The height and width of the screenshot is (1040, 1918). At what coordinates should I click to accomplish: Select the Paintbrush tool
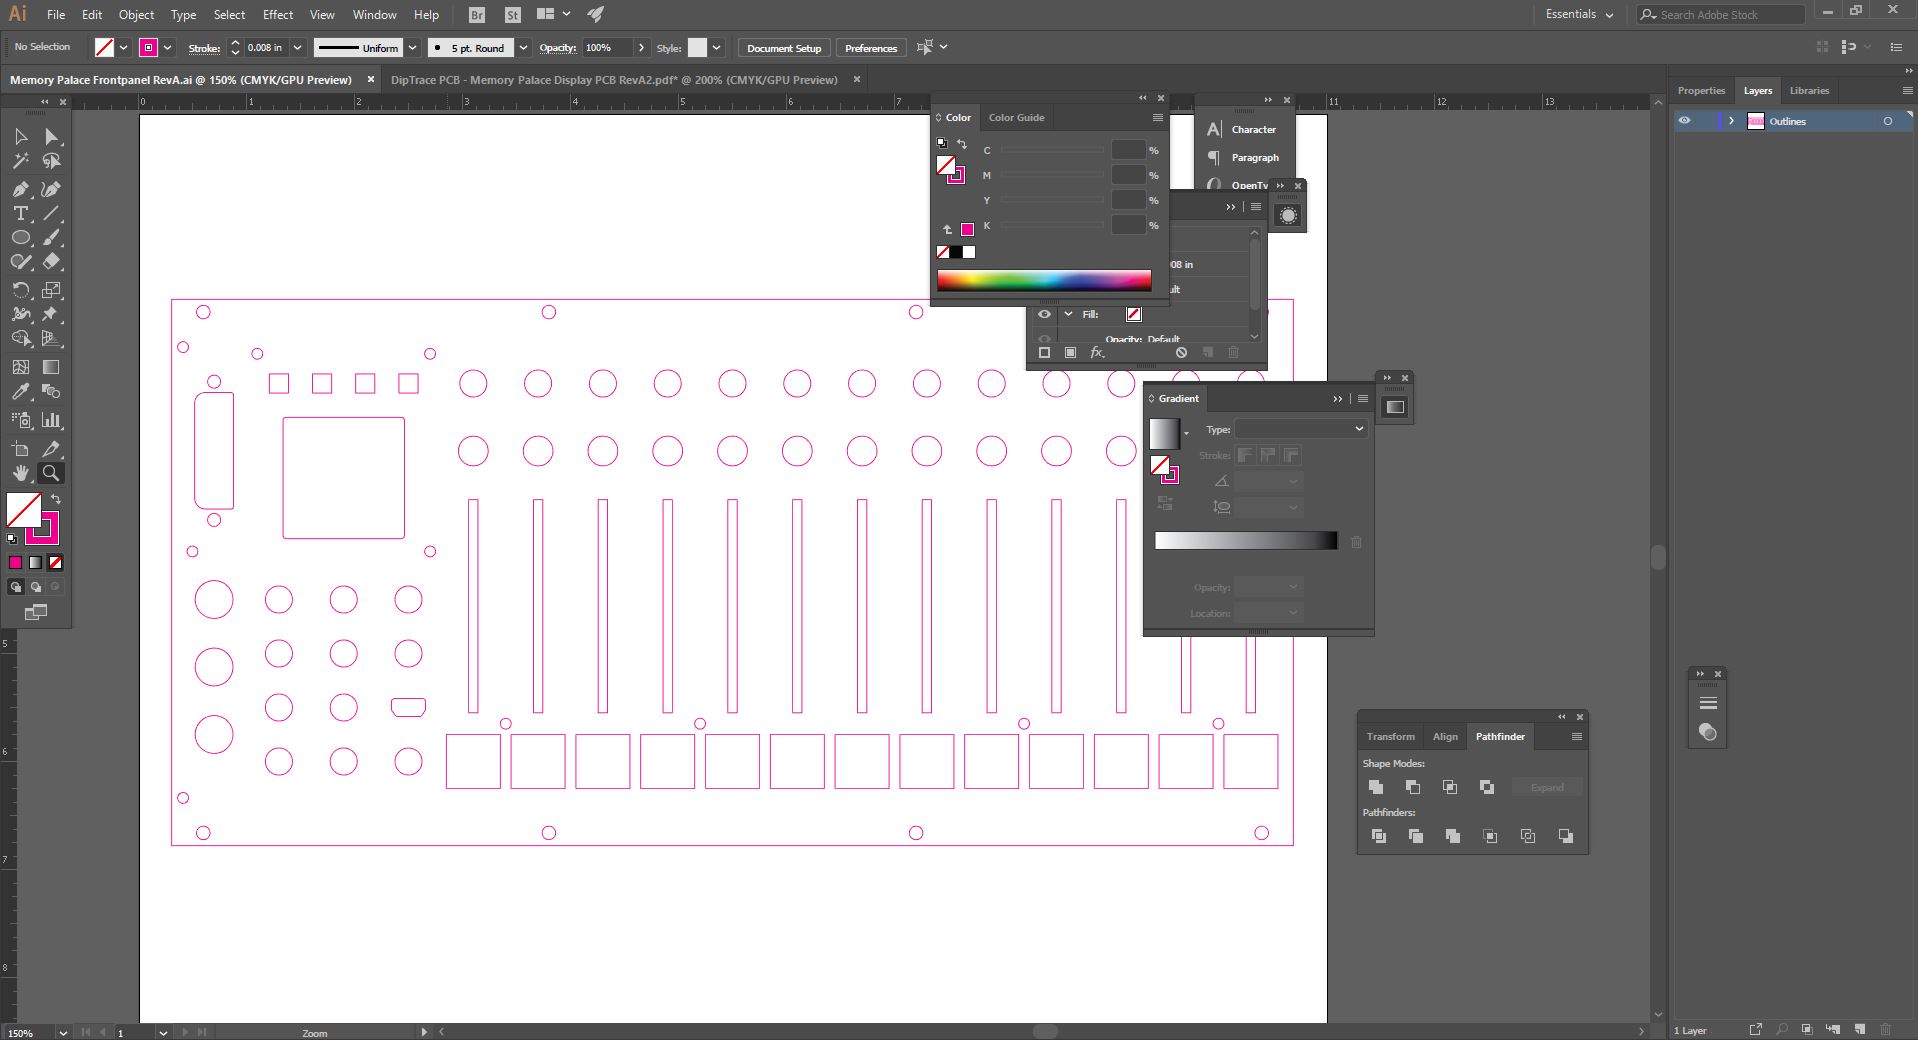51,238
